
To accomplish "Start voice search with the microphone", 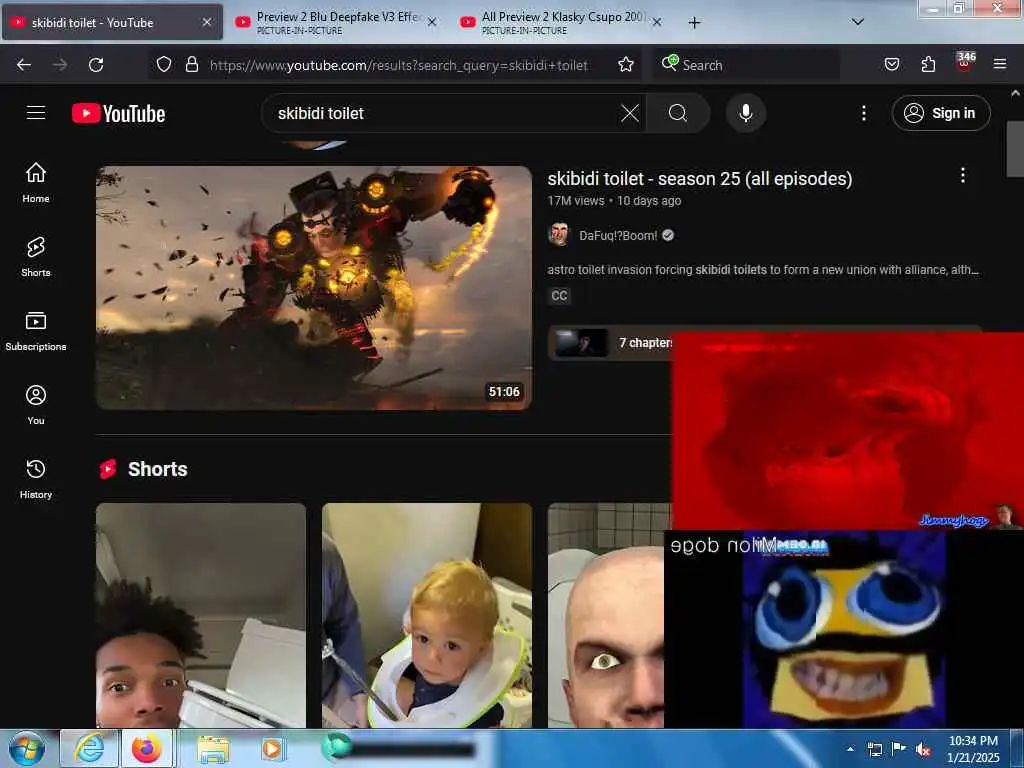I will [746, 114].
